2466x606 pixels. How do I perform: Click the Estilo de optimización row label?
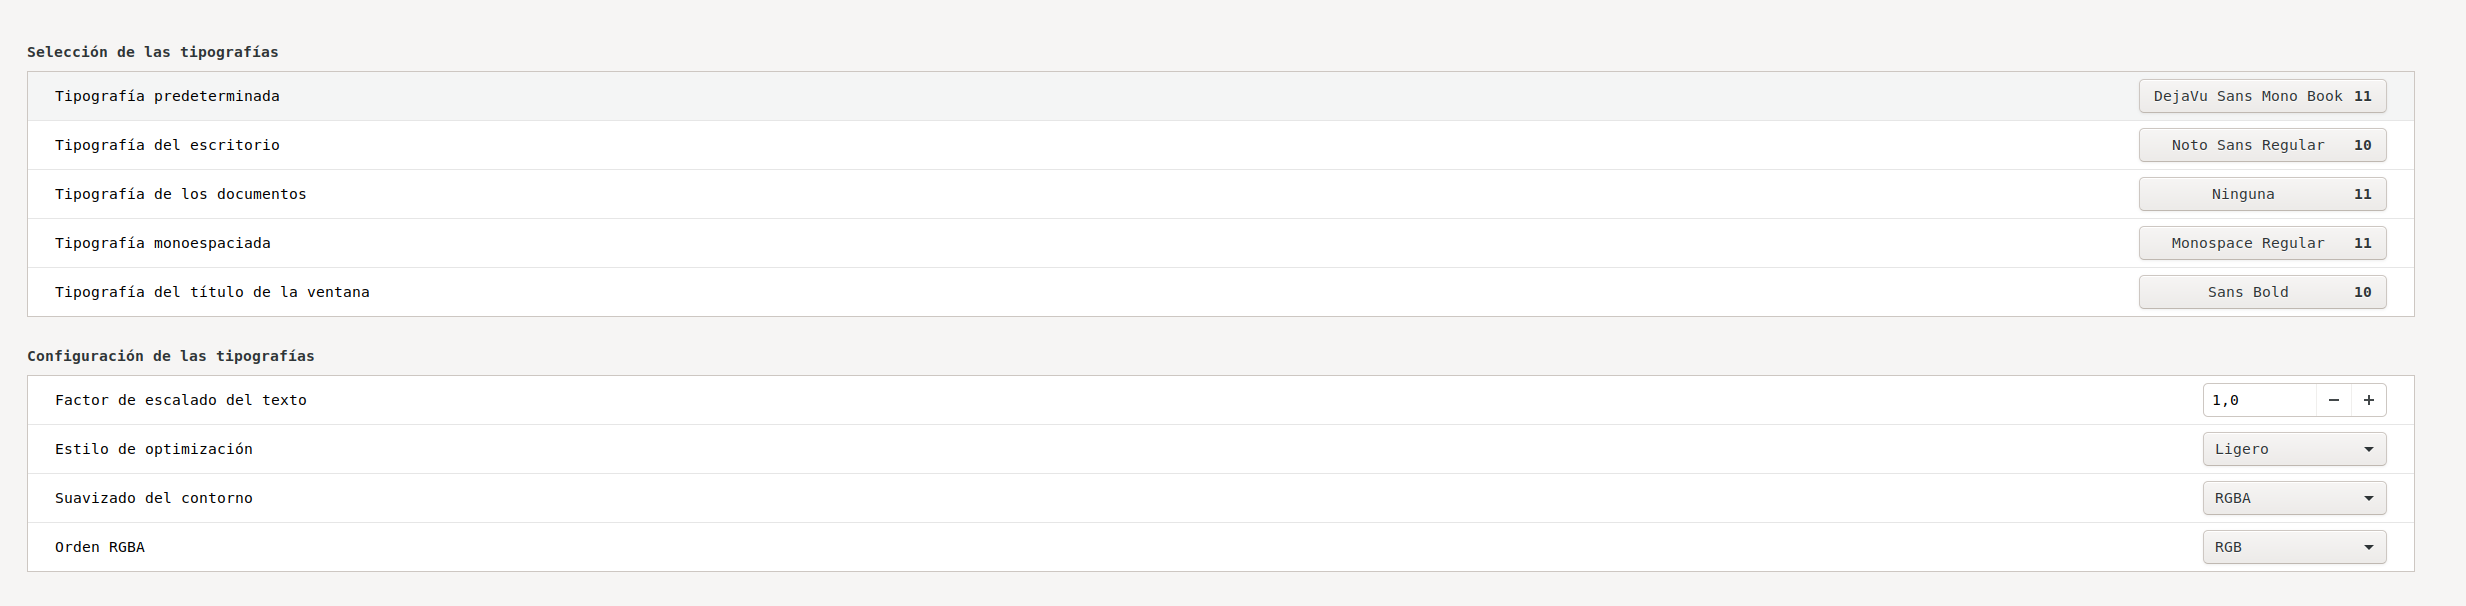(x=153, y=449)
